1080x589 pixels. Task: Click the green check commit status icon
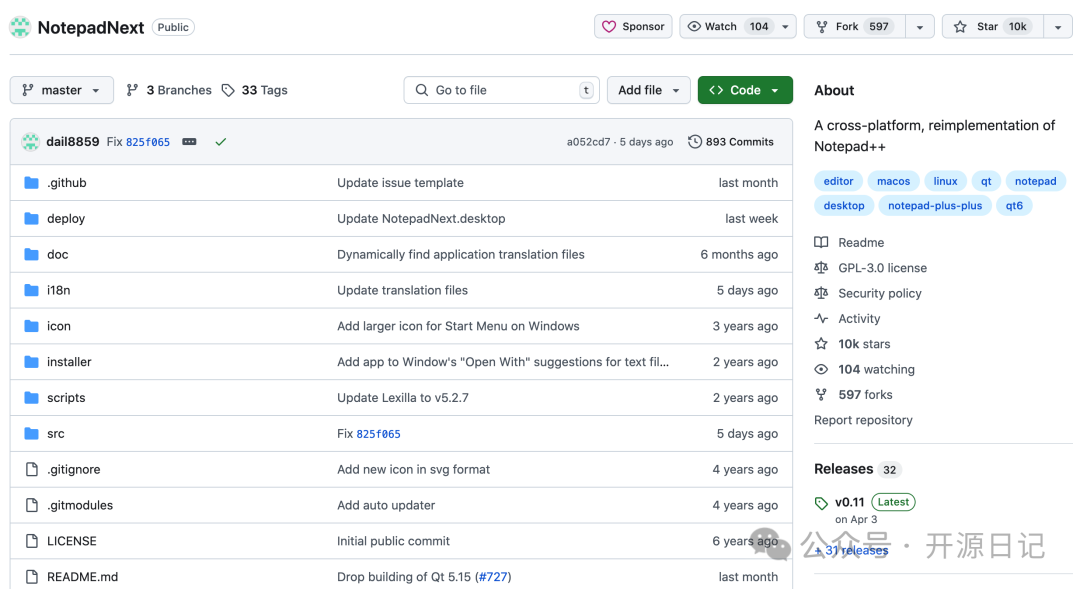tap(221, 142)
